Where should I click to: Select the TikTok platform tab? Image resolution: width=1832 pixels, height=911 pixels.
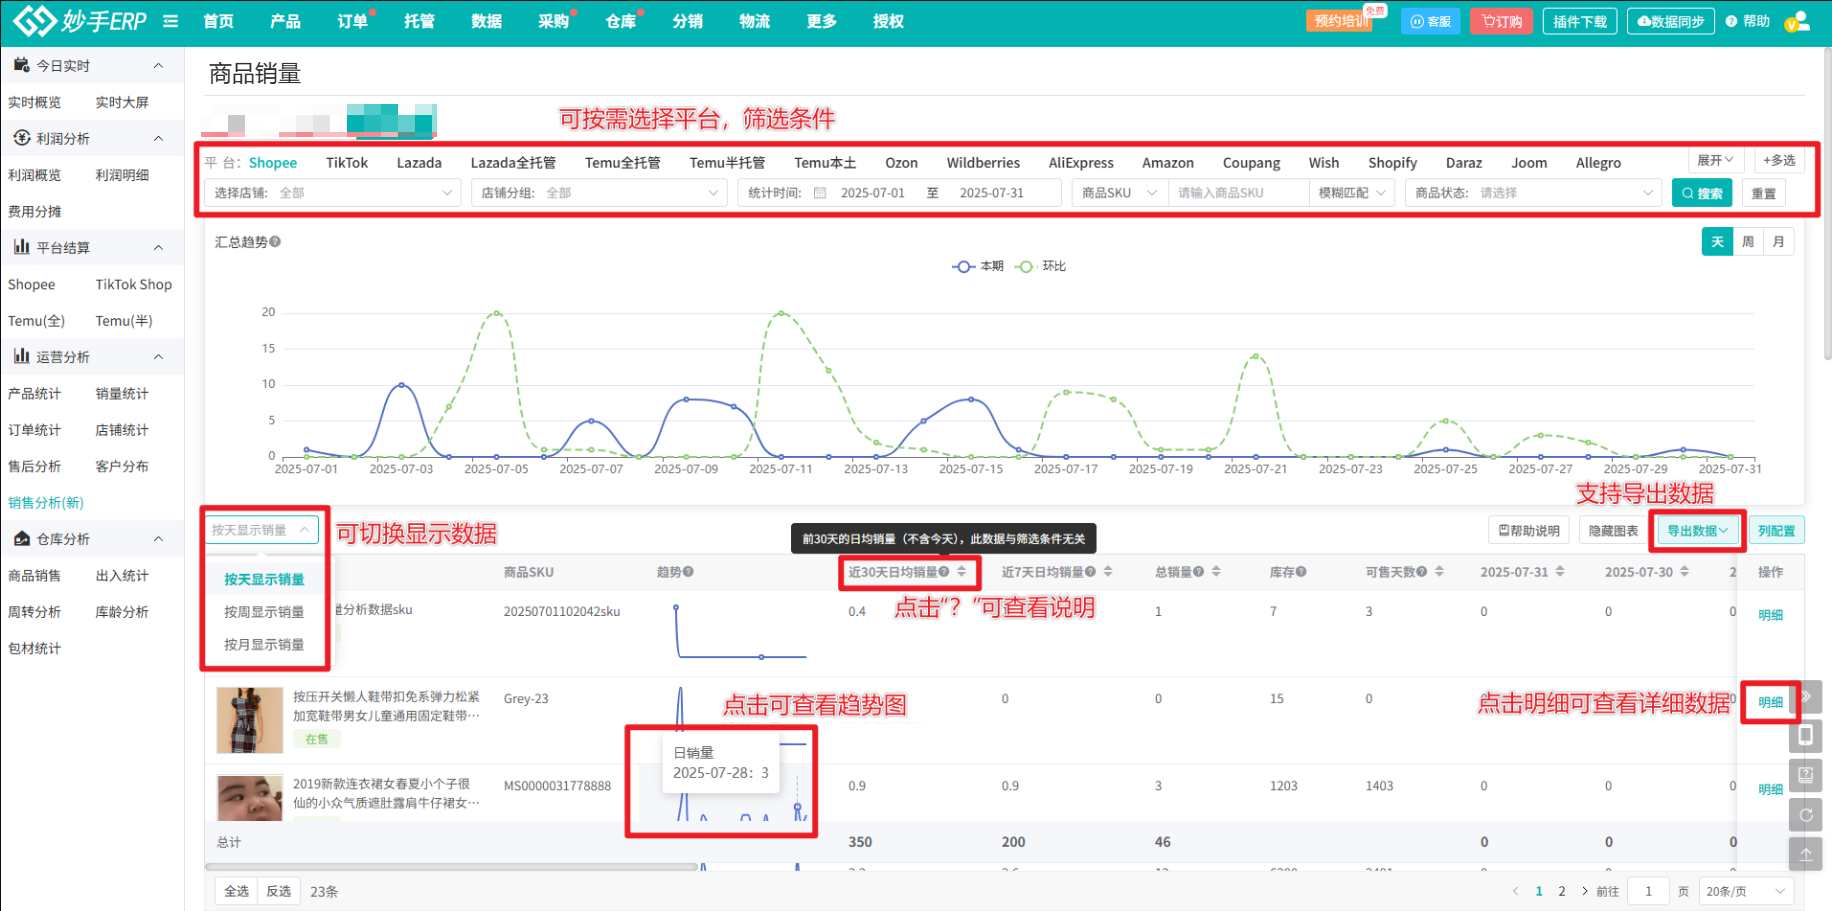[346, 163]
